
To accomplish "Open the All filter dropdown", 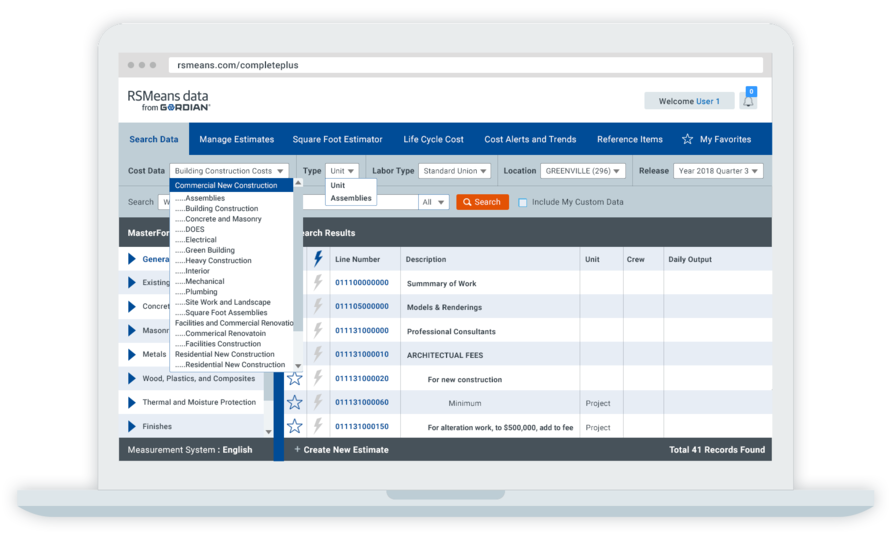I will click(434, 202).
